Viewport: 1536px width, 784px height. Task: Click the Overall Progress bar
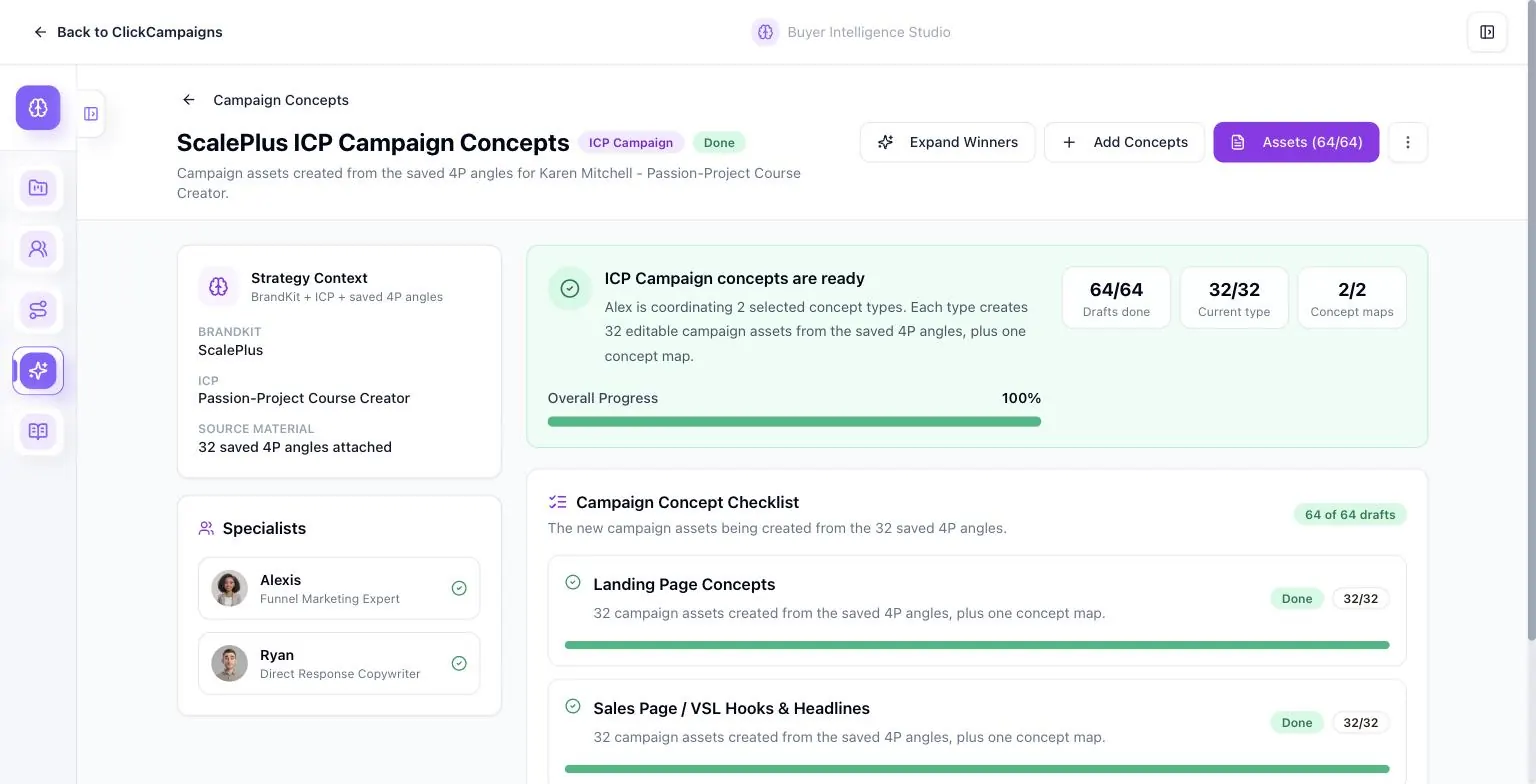click(x=794, y=422)
